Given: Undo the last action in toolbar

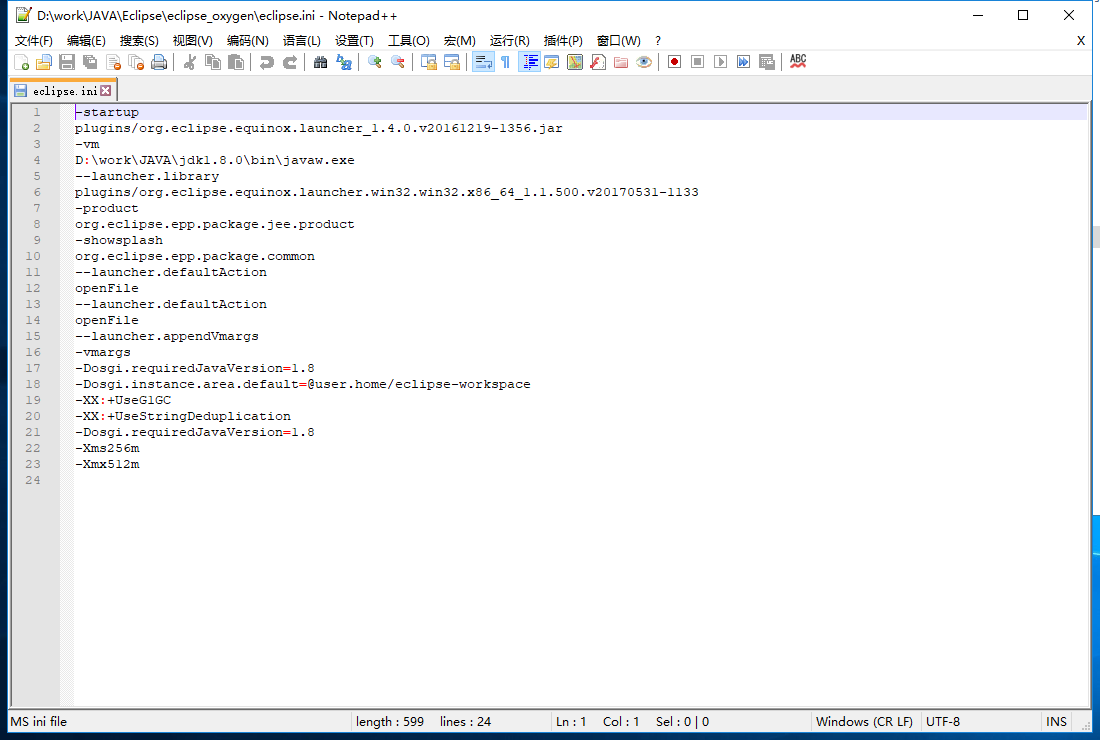Looking at the screenshot, I should point(267,62).
